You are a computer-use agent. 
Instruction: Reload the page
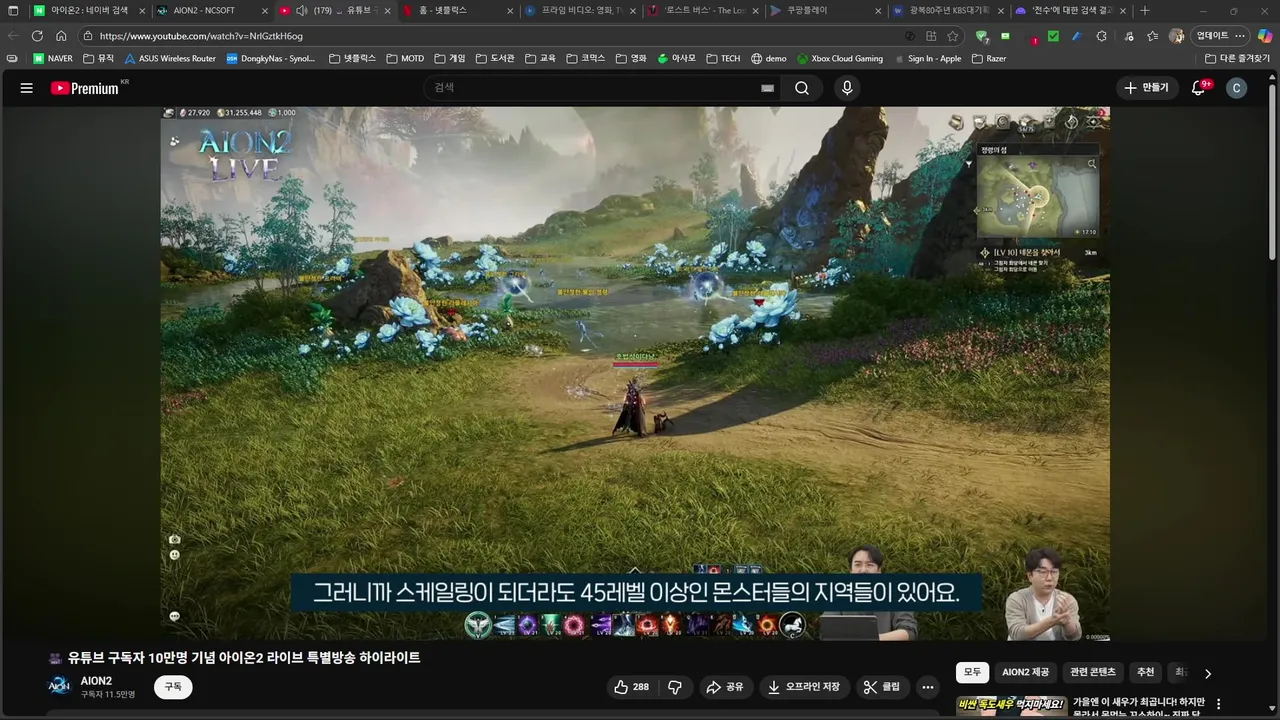pos(37,35)
